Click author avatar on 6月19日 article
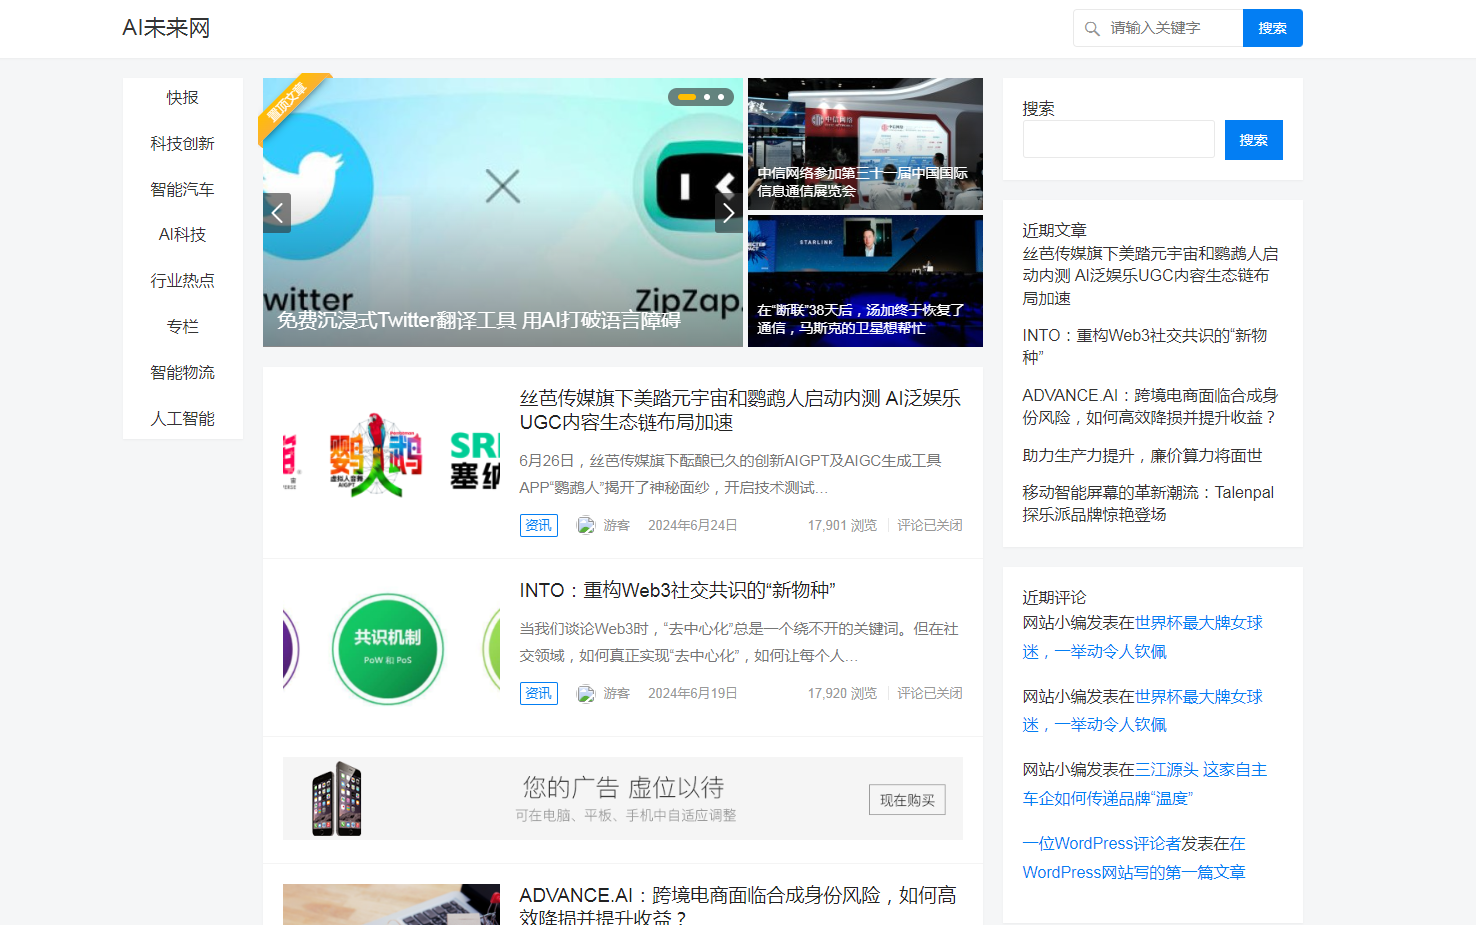The image size is (1476, 925). click(x=586, y=694)
